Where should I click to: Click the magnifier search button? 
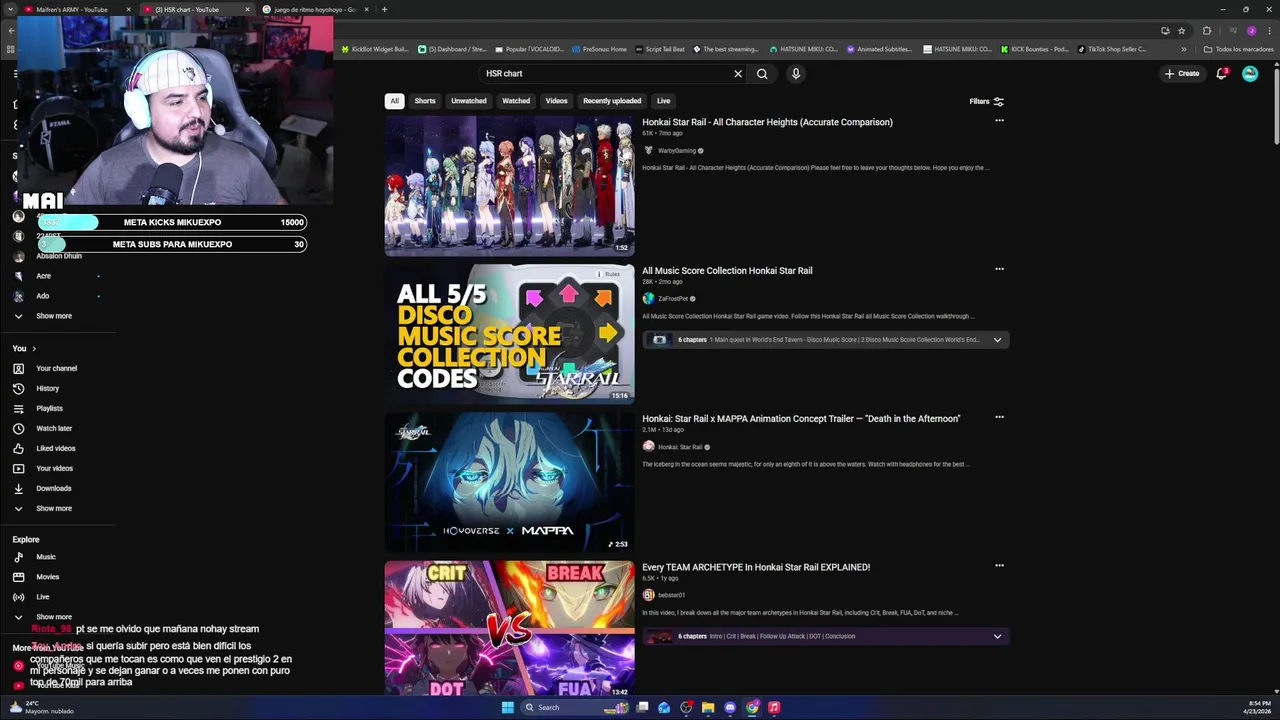pyautogui.click(x=762, y=73)
